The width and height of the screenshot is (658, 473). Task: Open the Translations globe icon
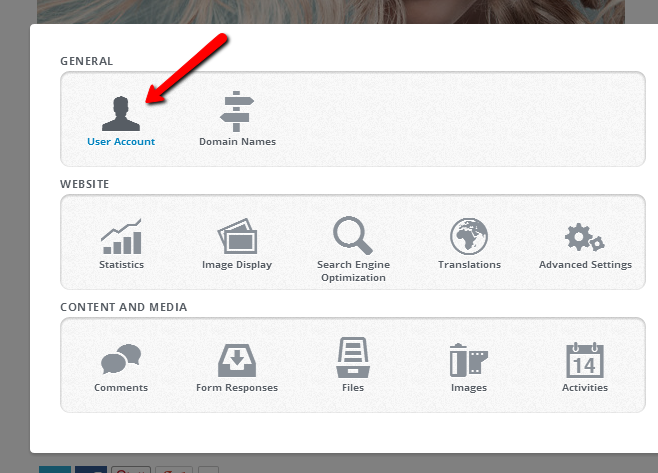point(469,237)
